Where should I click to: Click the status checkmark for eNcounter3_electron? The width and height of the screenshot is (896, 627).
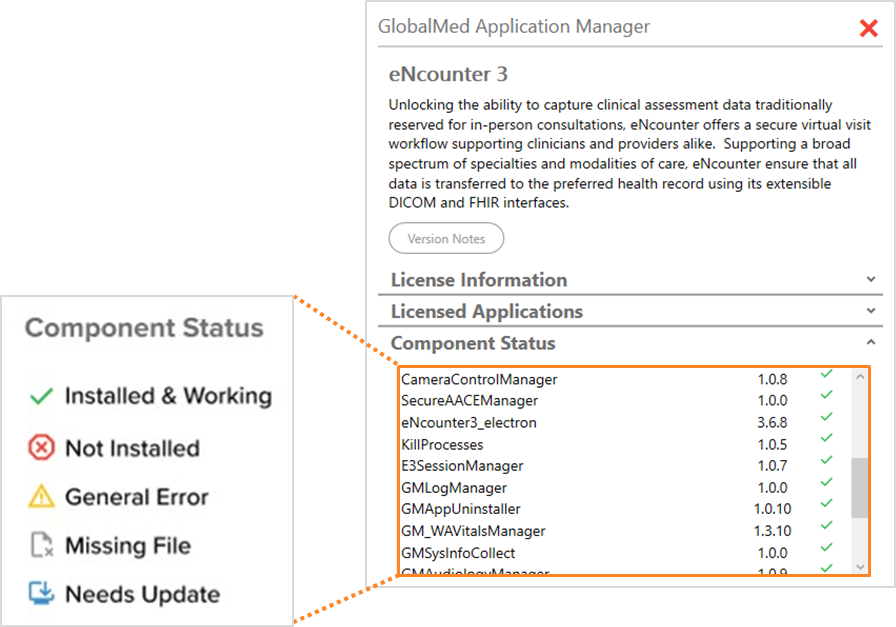[x=827, y=417]
